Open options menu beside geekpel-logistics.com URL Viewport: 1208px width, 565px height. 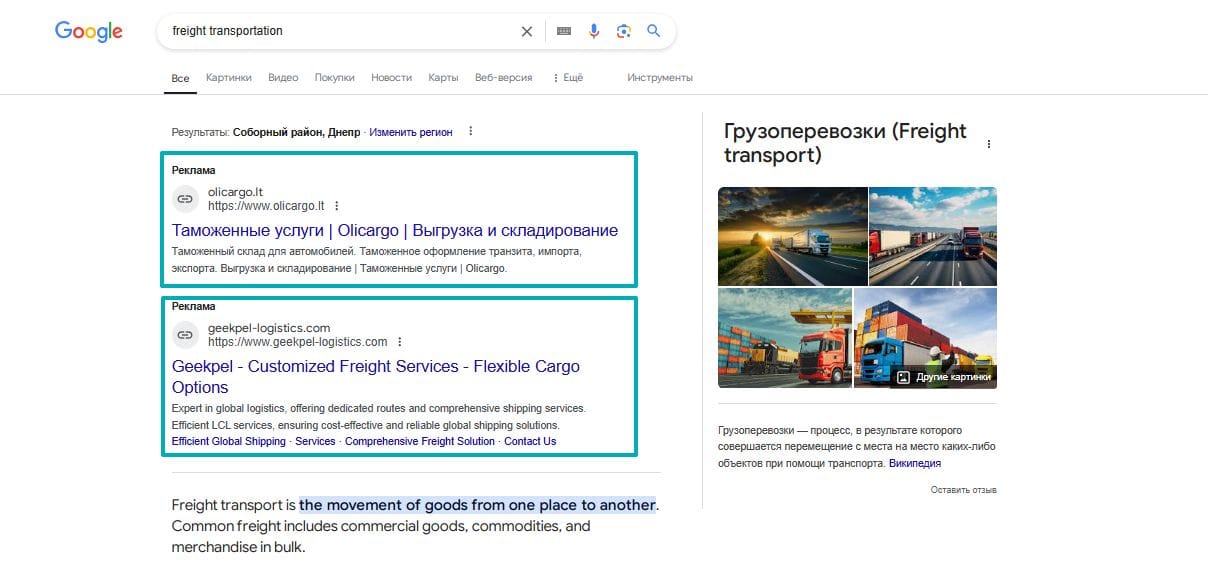pos(400,342)
